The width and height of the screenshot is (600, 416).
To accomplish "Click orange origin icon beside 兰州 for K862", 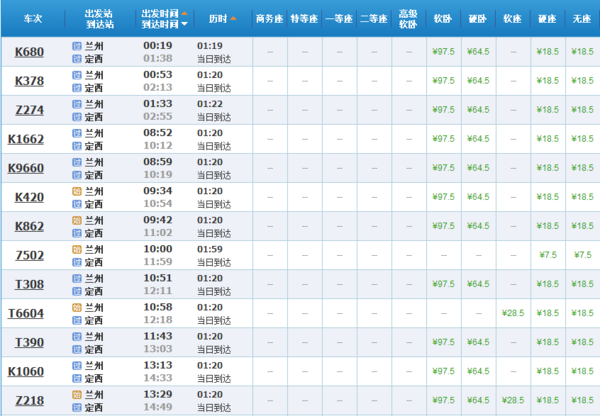I will coord(78,220).
